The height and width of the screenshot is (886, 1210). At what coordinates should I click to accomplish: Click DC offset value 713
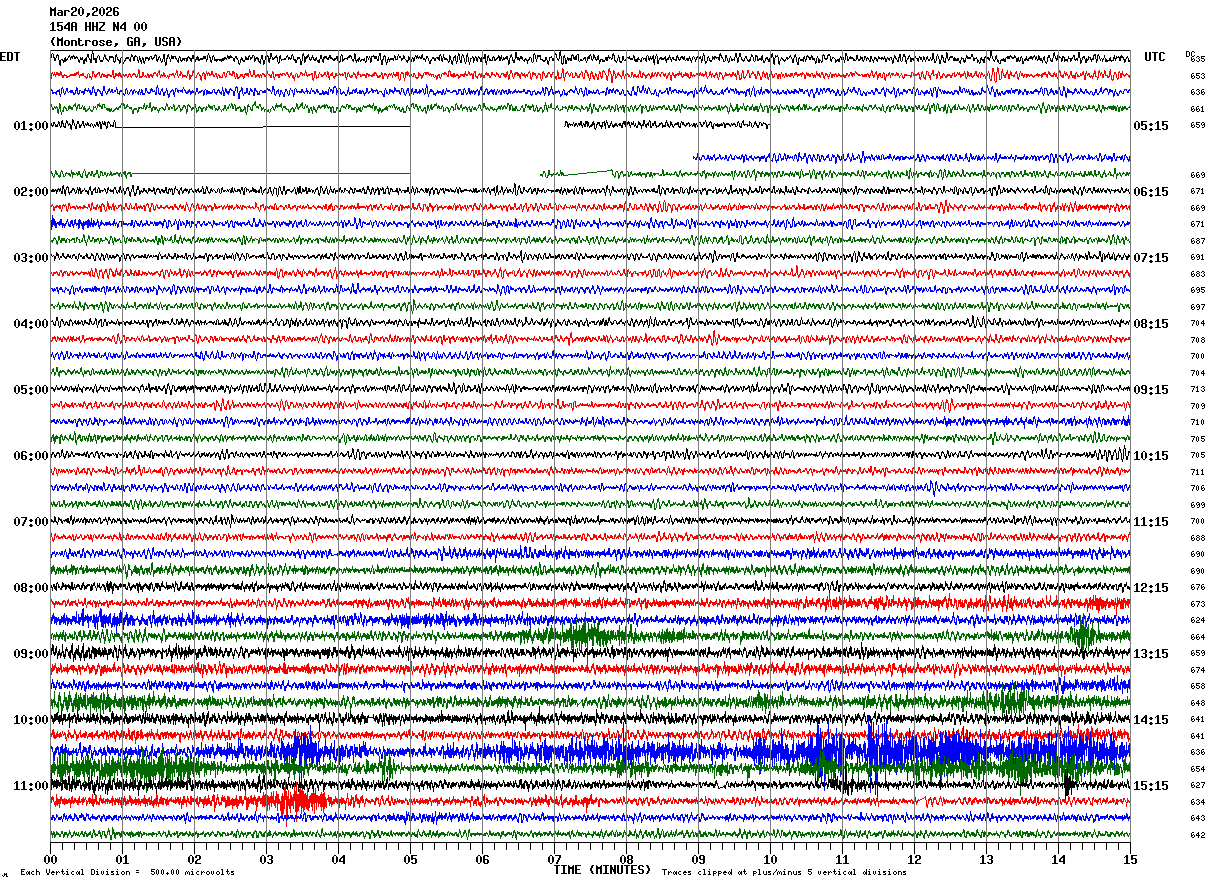tap(1197, 390)
